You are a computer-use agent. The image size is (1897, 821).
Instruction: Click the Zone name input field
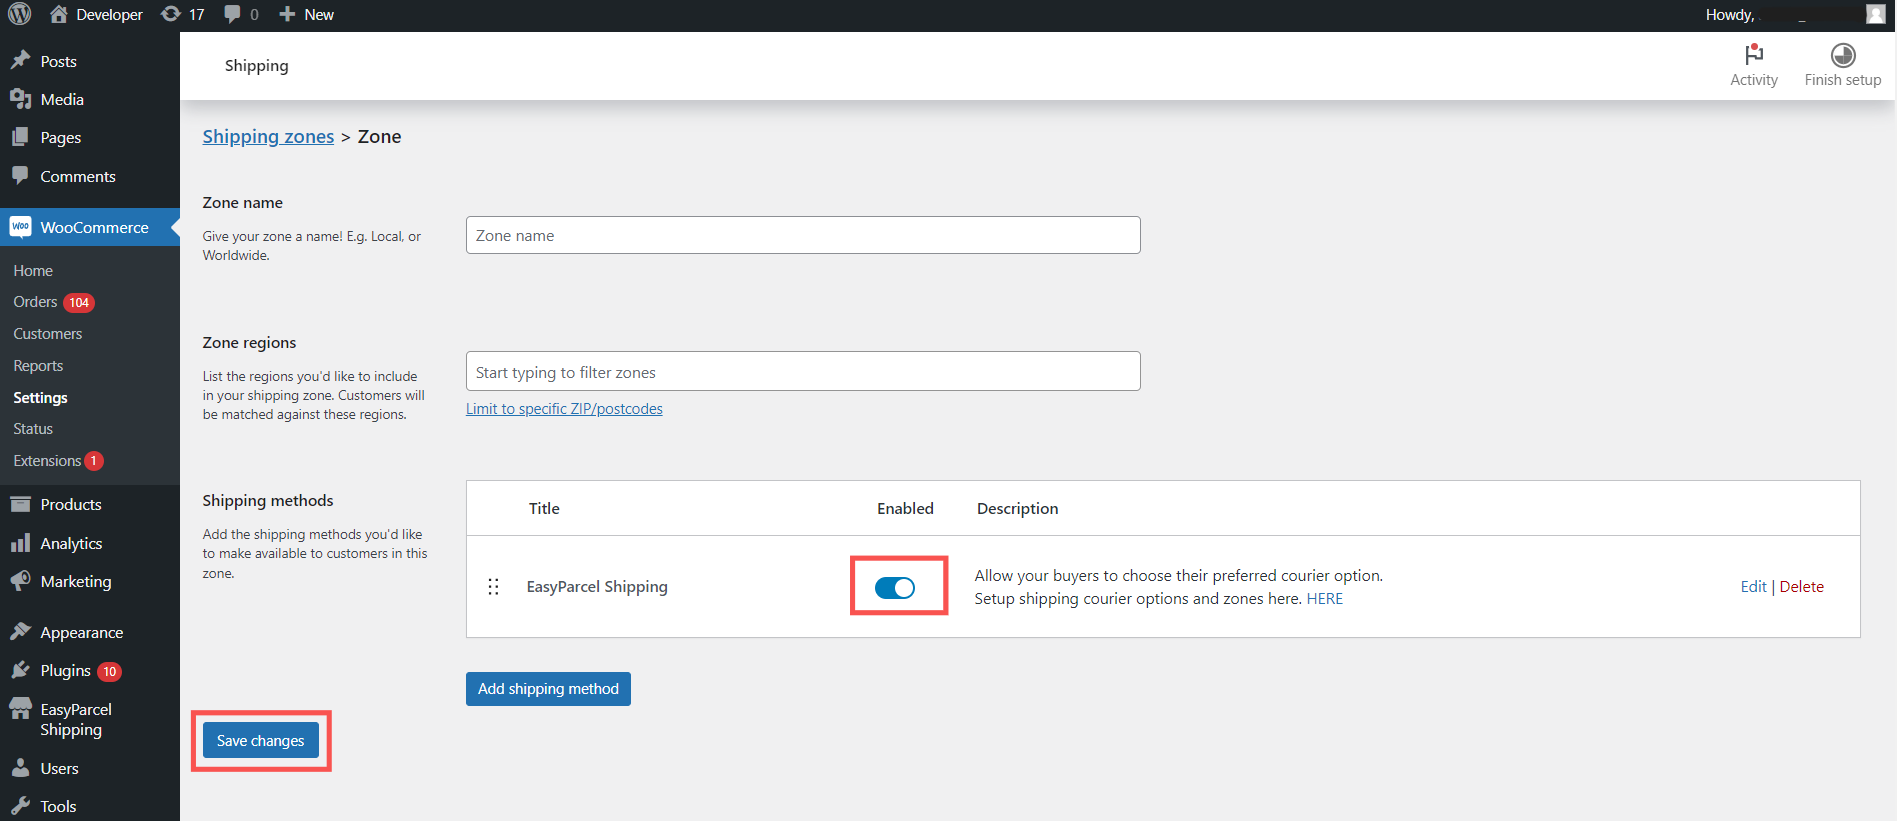pyautogui.click(x=803, y=235)
